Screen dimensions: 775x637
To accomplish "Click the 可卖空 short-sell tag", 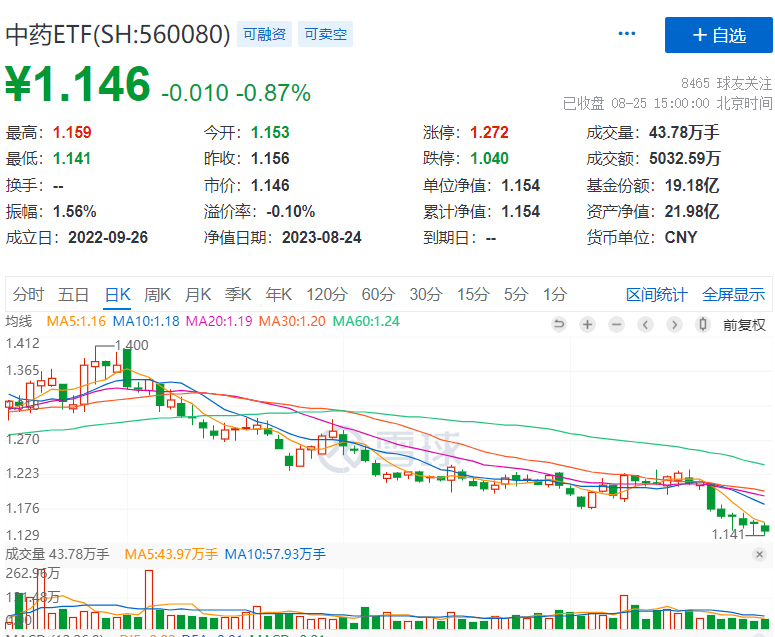I will click(x=325, y=34).
